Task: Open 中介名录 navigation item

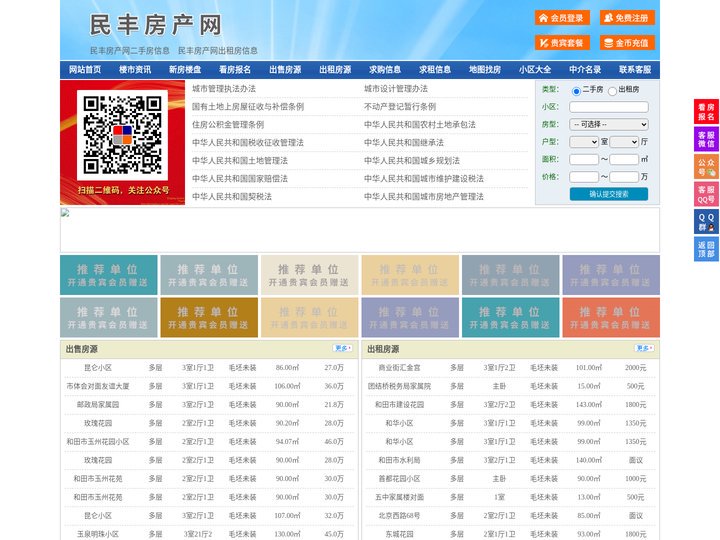Action: click(585, 70)
